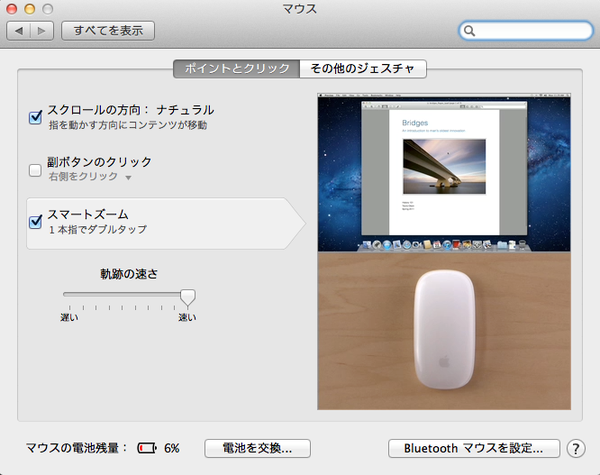The image size is (600, 475).
Task: Click the back arrow navigation button
Action: point(18,31)
